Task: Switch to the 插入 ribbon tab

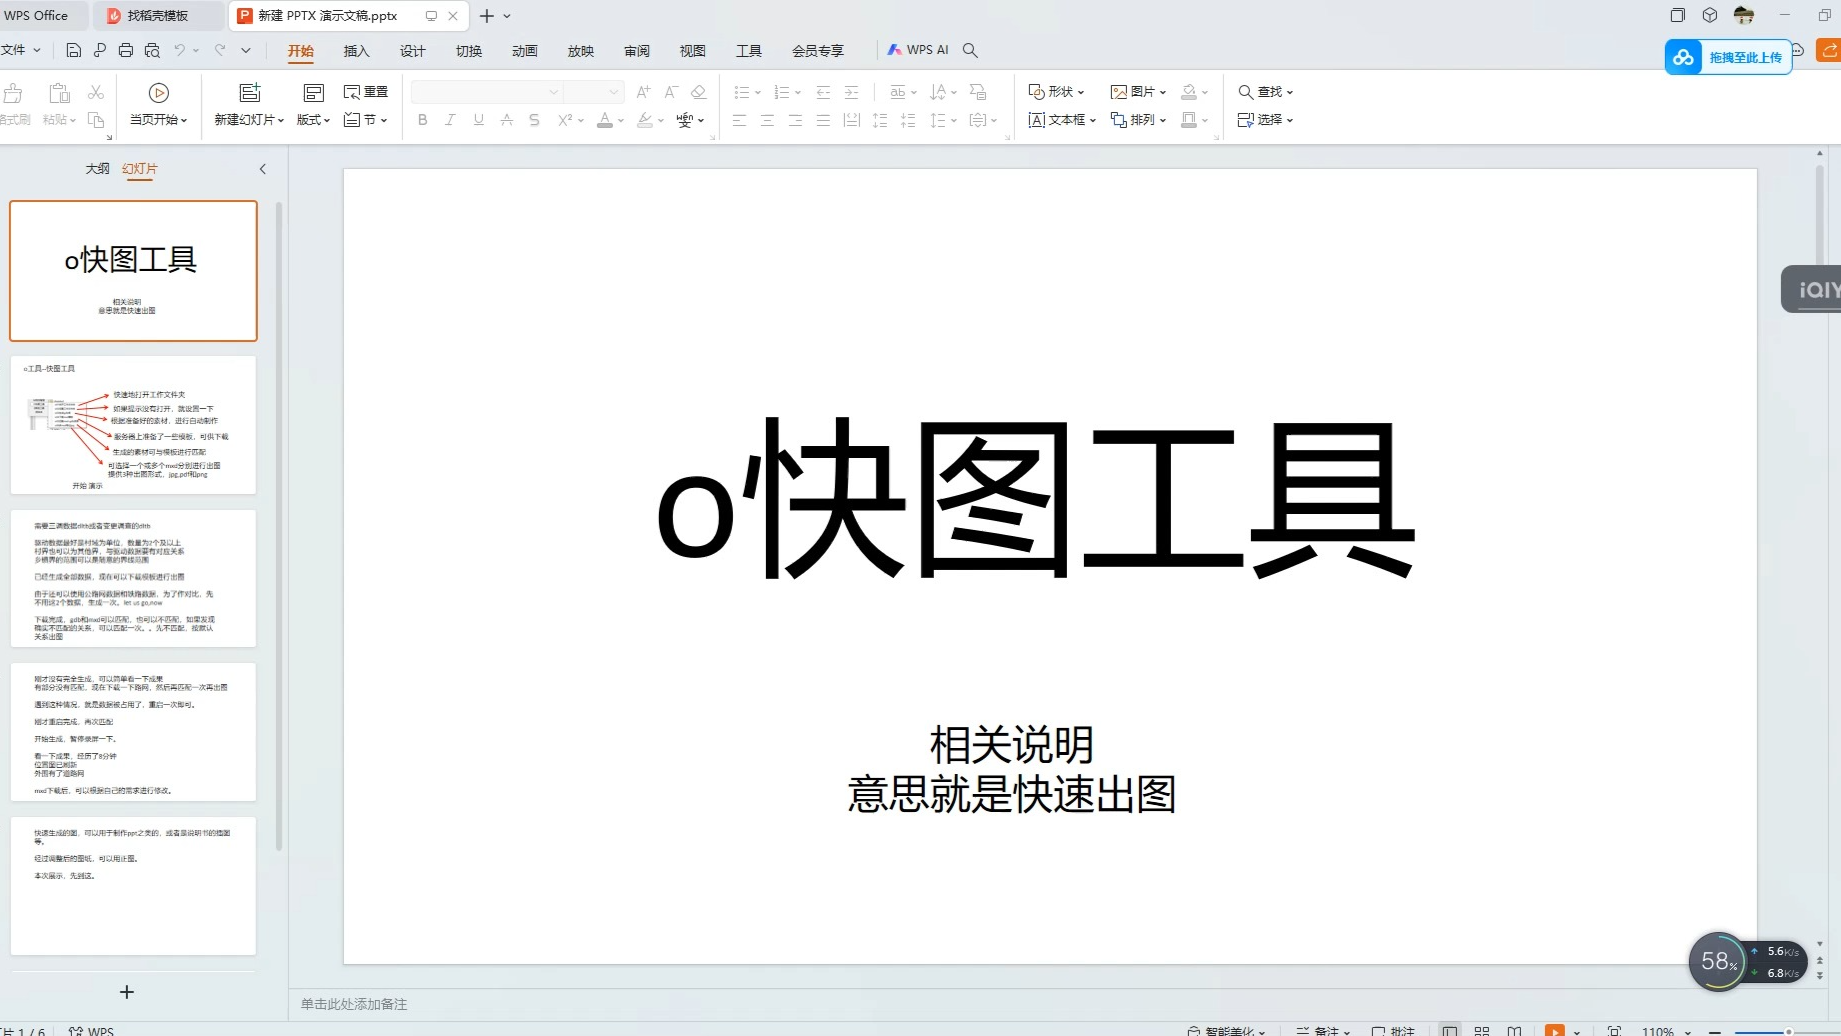Action: [356, 50]
